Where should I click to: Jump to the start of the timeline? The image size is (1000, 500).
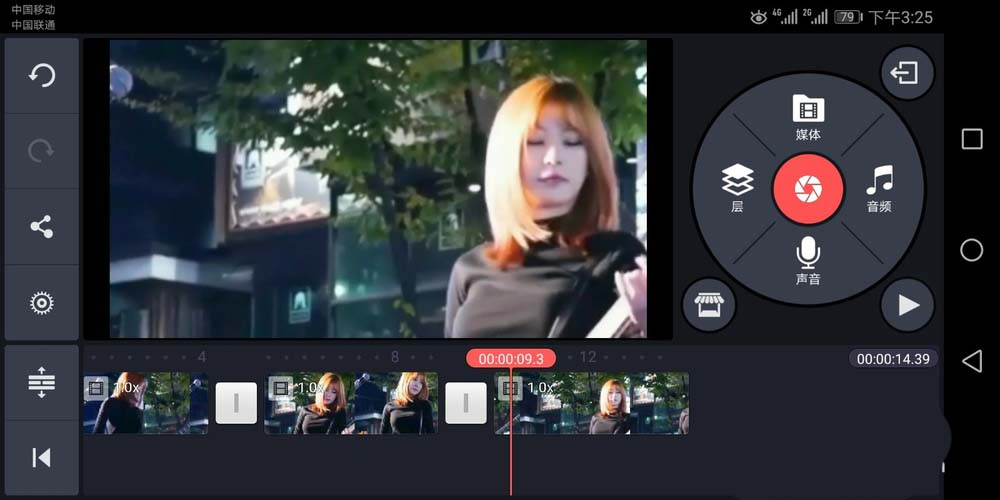pos(41,457)
